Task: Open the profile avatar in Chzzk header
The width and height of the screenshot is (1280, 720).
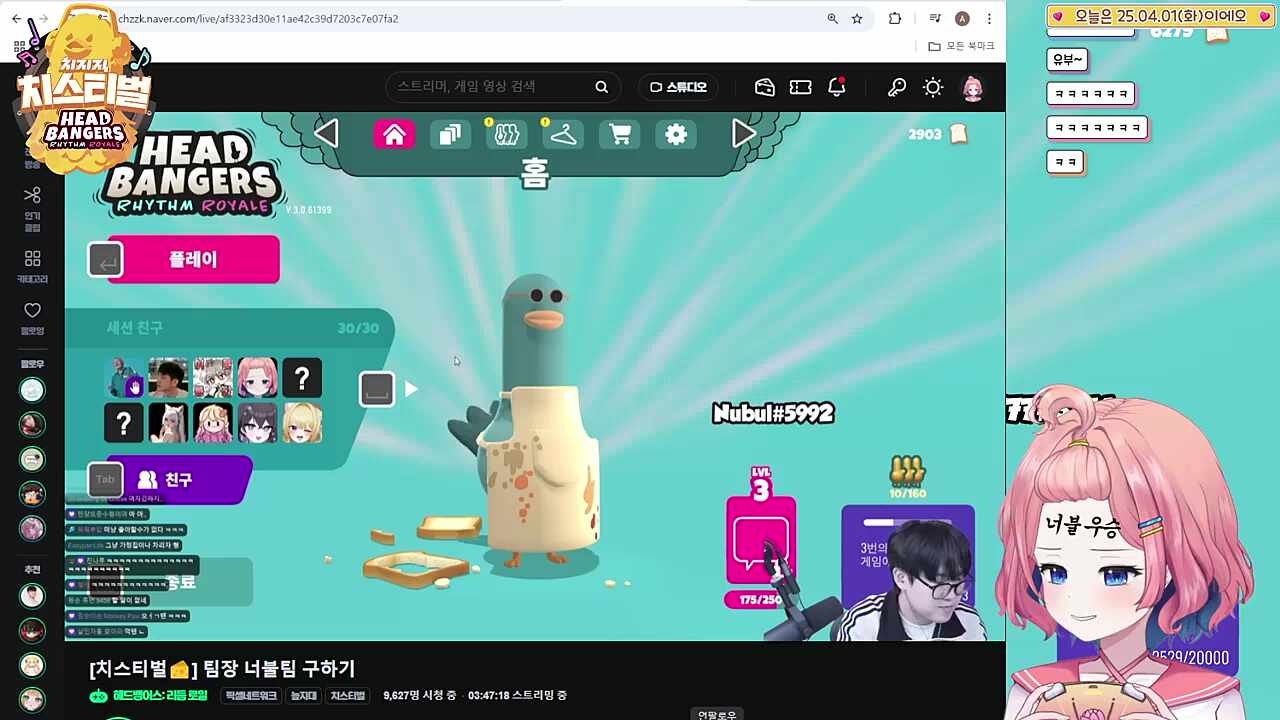Action: 973,88
